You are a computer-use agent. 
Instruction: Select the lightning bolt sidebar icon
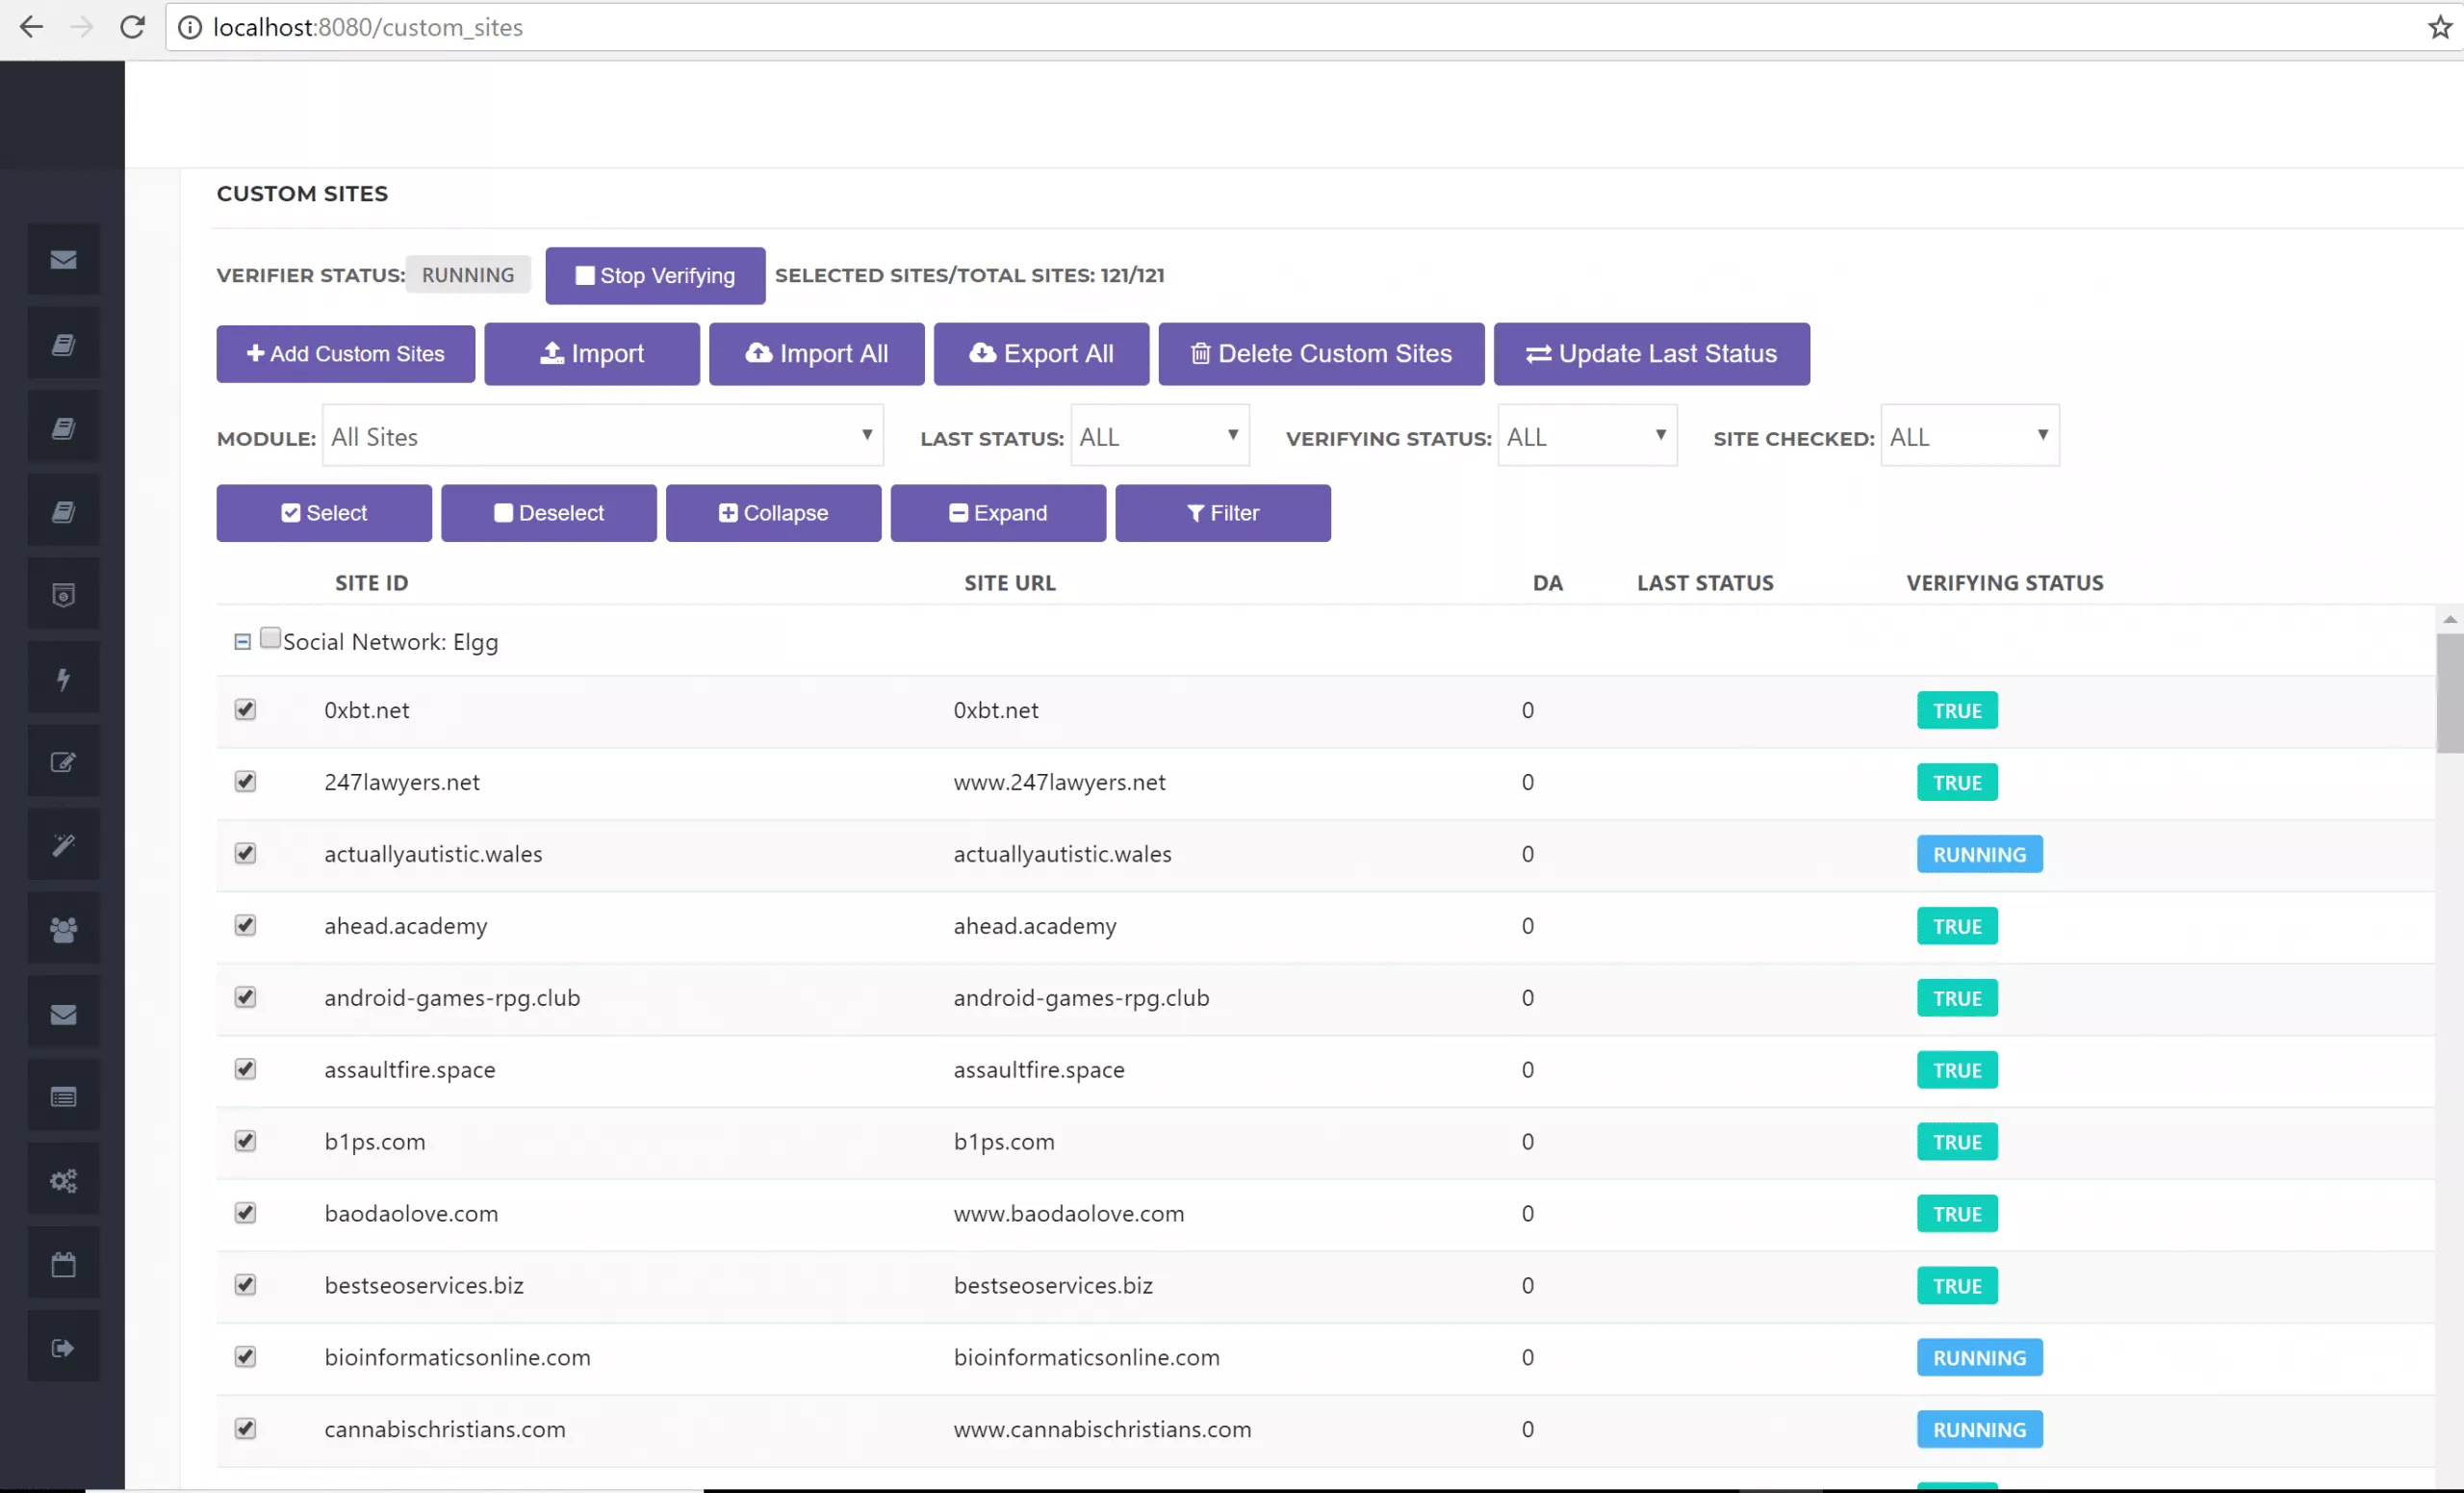pos(63,677)
